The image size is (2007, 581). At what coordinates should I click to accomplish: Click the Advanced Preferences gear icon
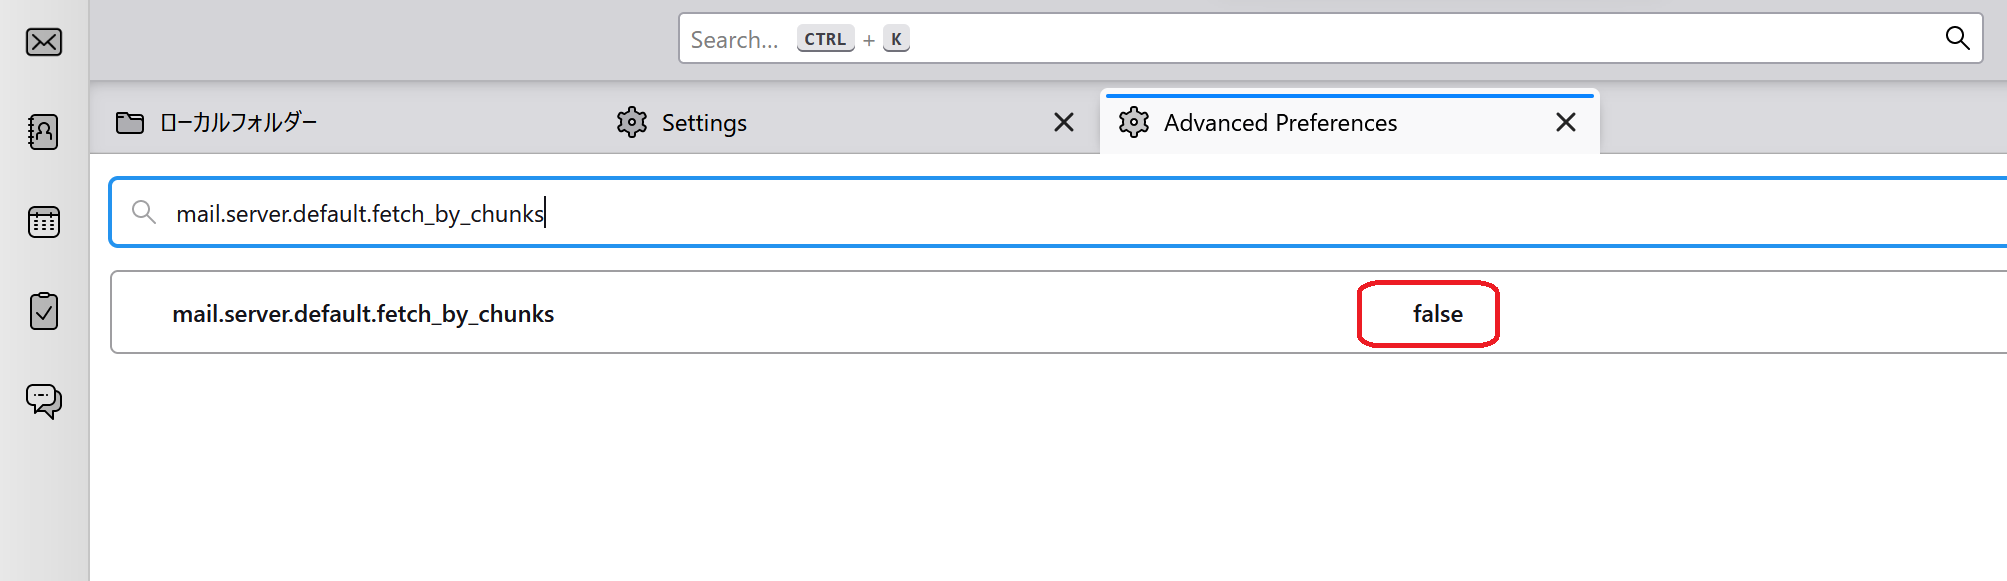tap(1134, 122)
